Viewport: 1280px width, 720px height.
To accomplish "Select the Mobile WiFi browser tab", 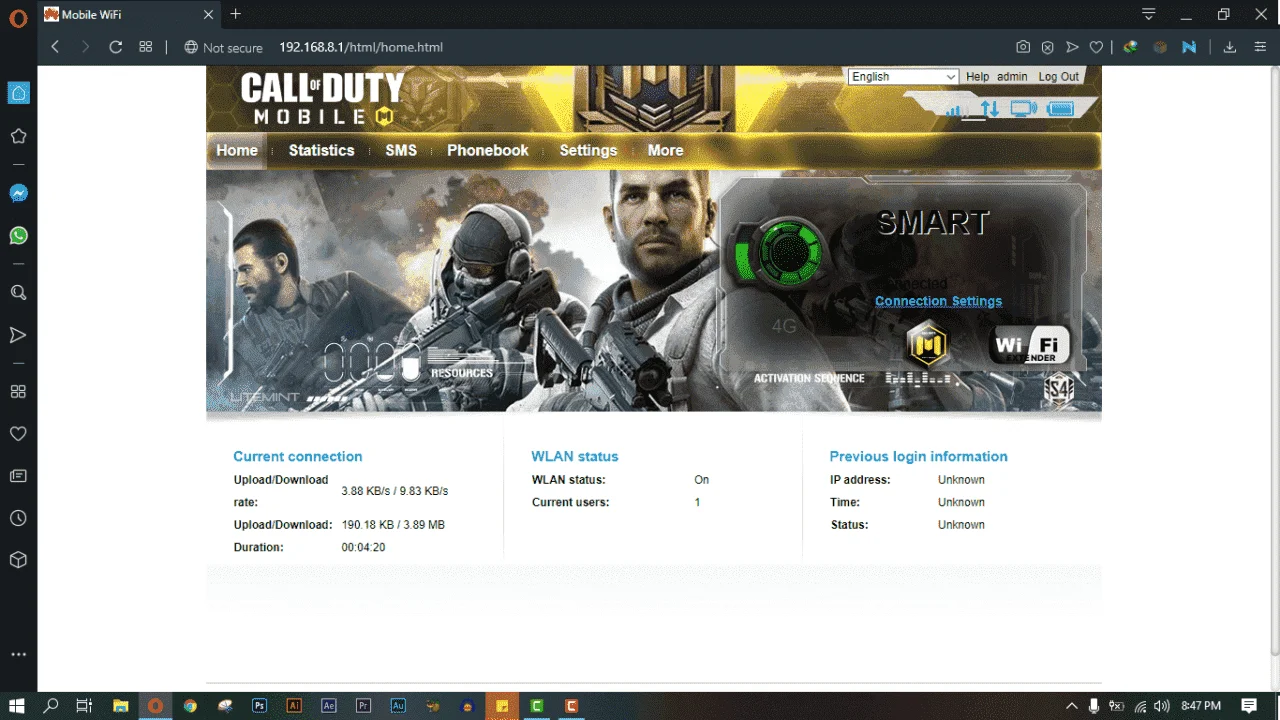I will coord(129,14).
